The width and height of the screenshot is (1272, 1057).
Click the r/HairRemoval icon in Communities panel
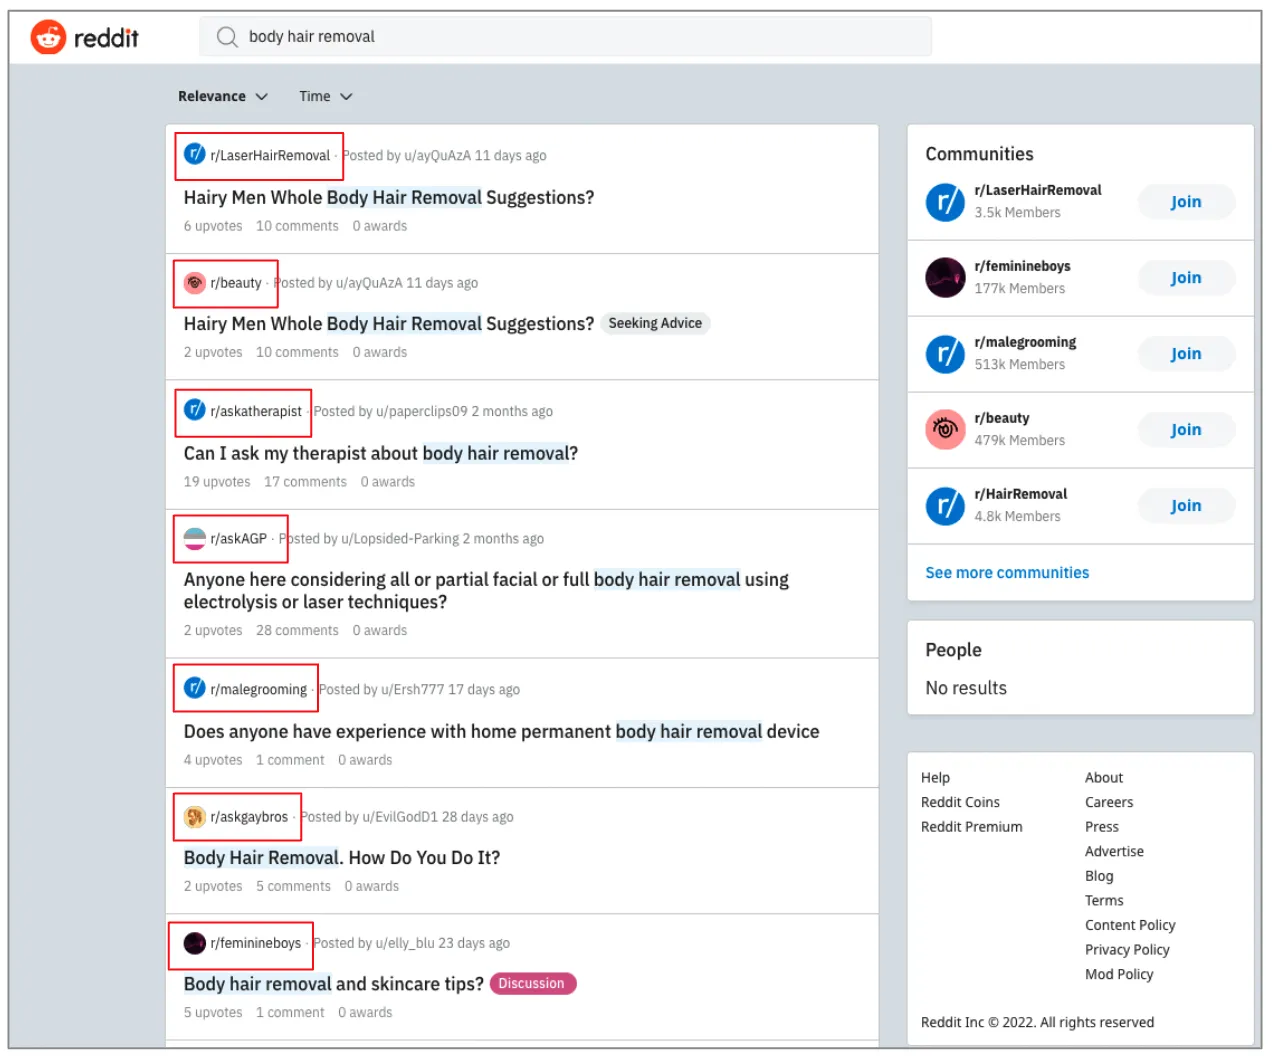944,506
